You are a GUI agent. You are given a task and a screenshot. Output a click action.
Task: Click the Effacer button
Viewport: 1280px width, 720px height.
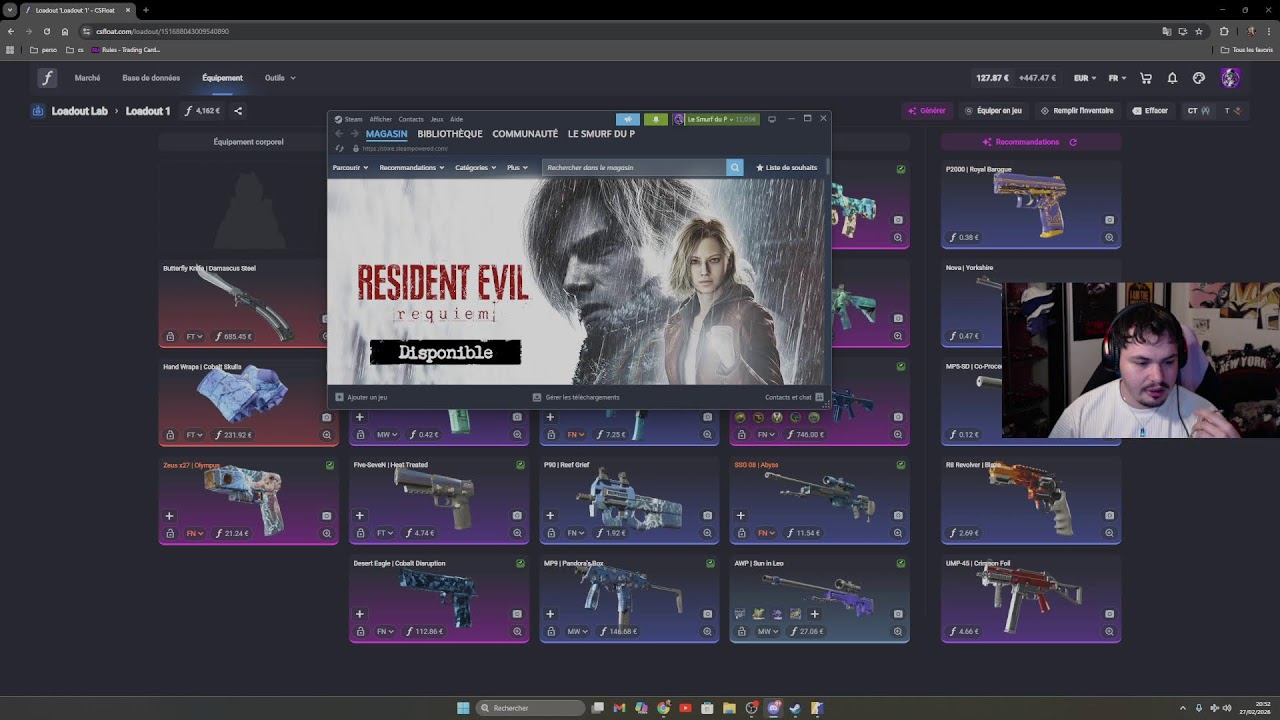1150,111
